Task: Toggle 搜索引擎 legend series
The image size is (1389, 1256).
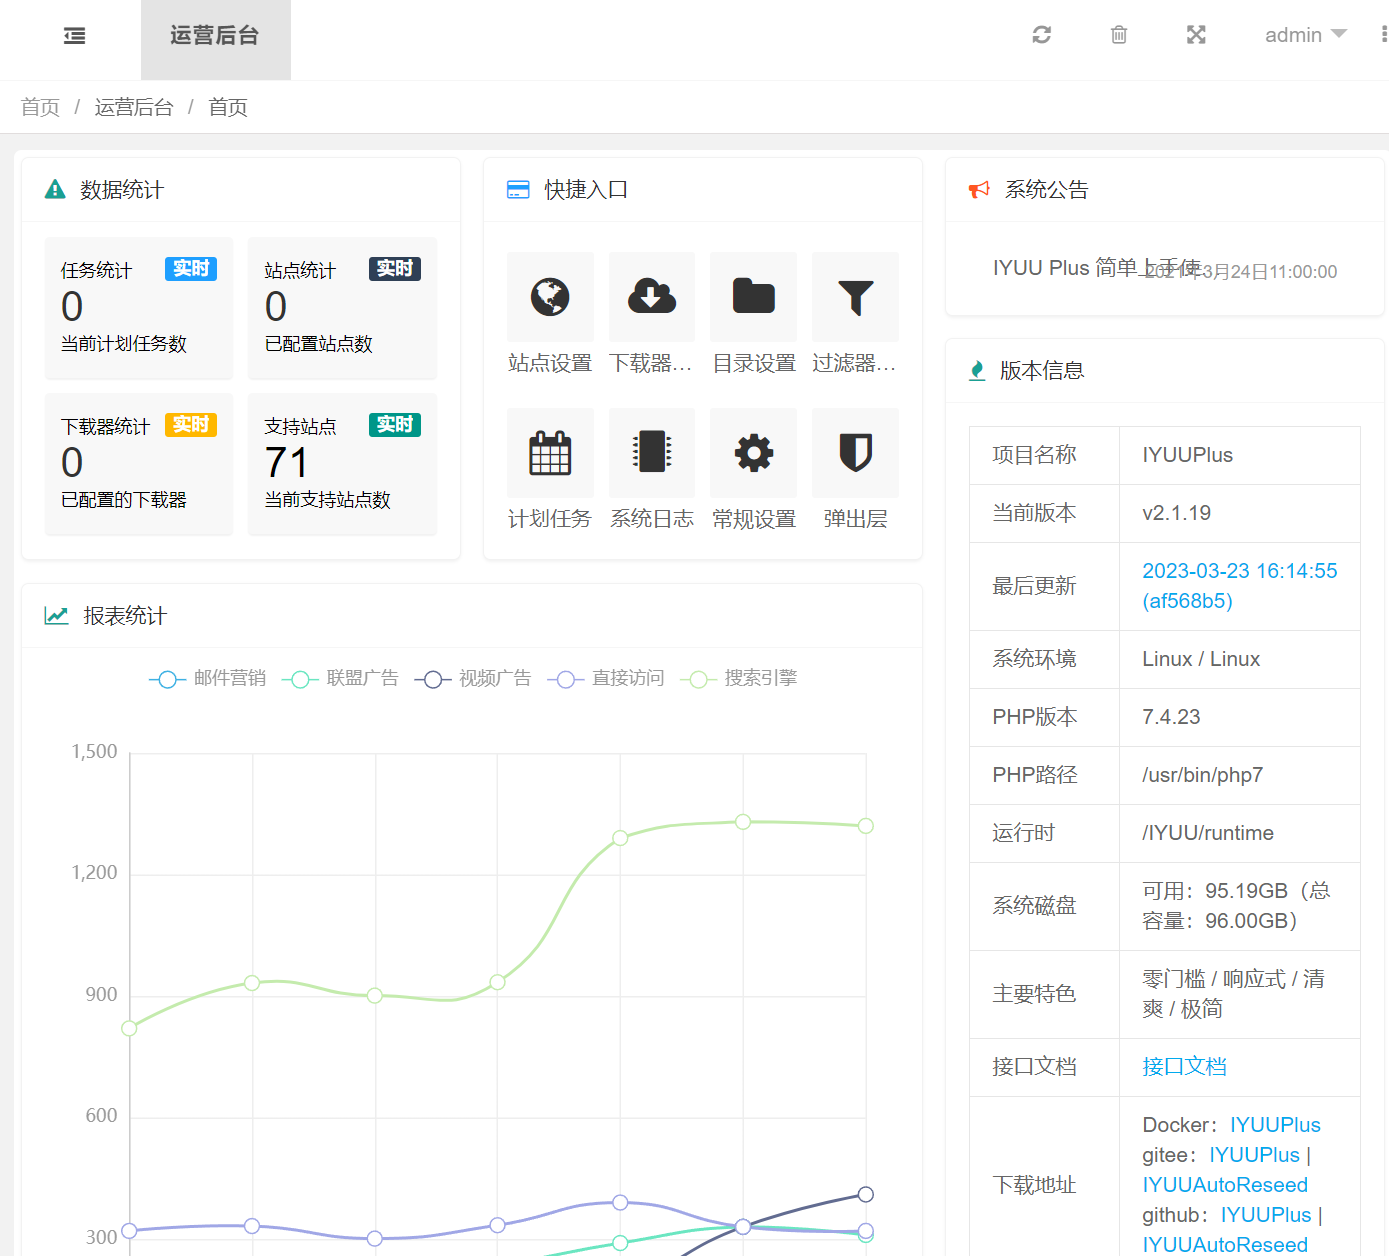Action: coord(739,678)
